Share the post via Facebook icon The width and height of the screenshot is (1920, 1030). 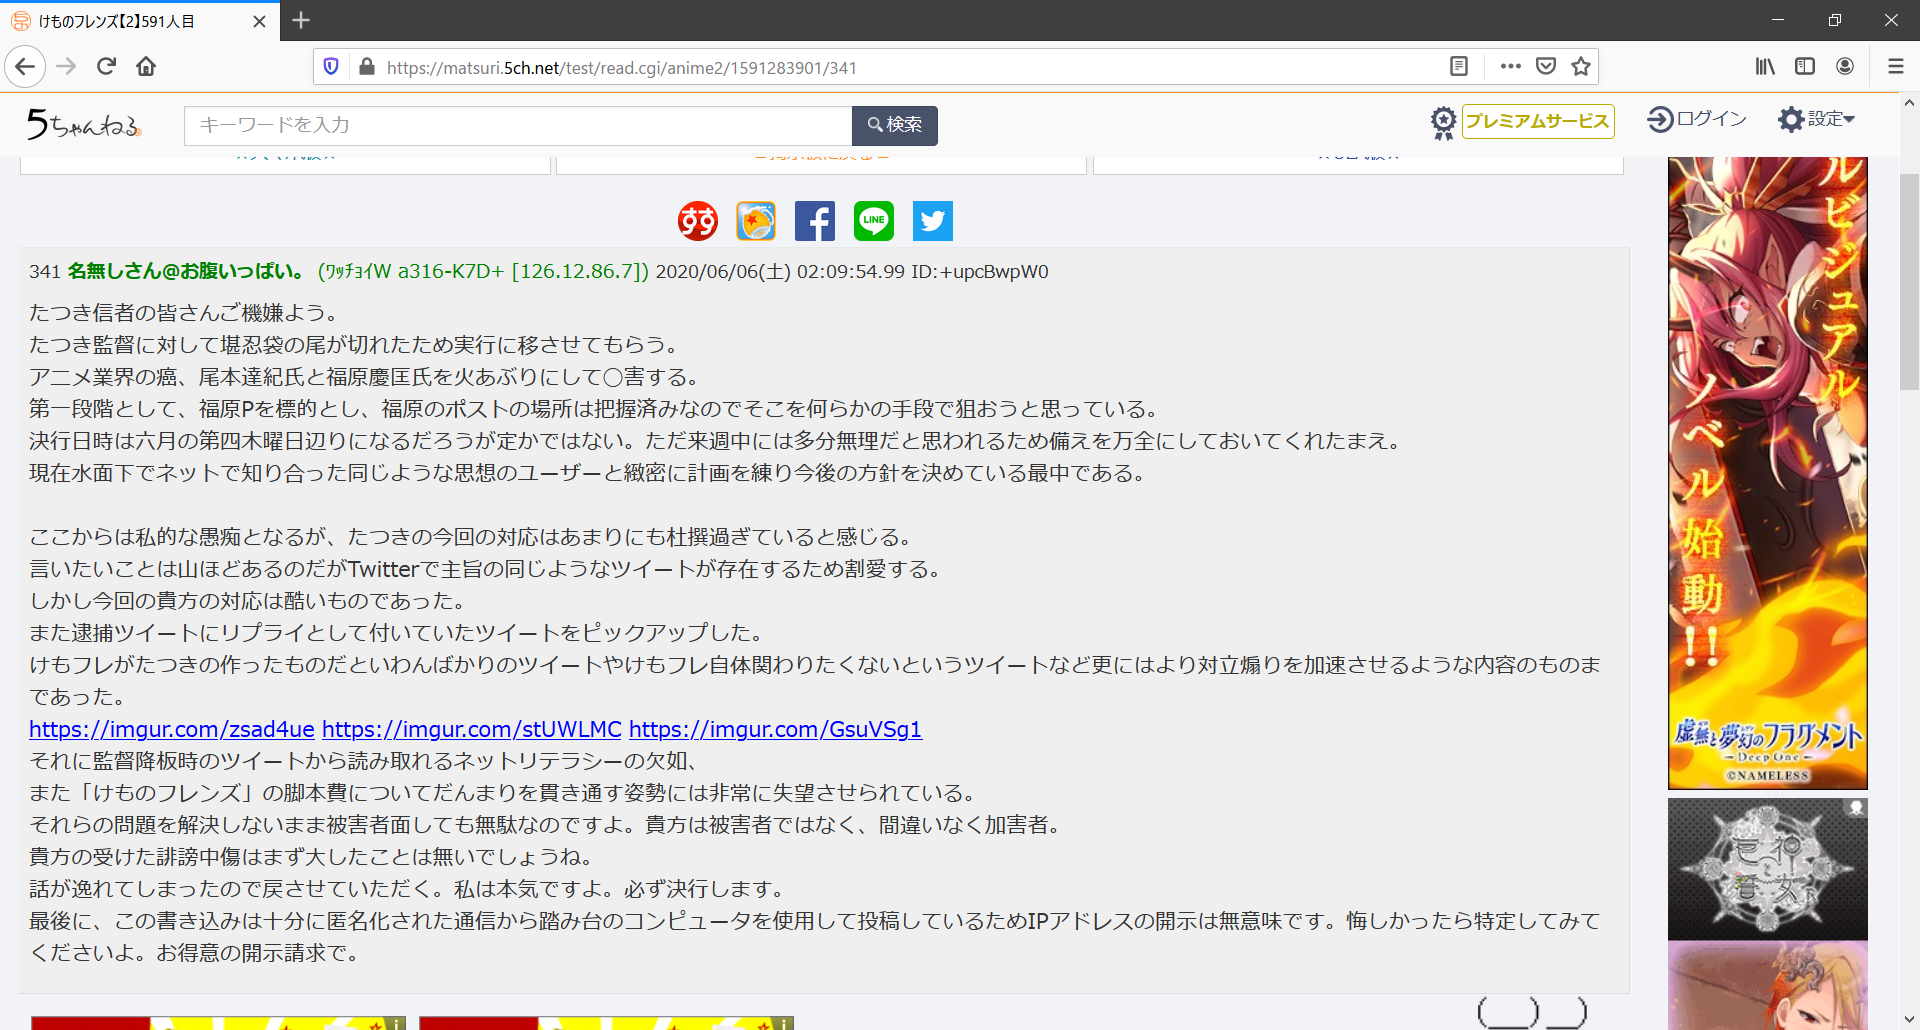pos(815,221)
